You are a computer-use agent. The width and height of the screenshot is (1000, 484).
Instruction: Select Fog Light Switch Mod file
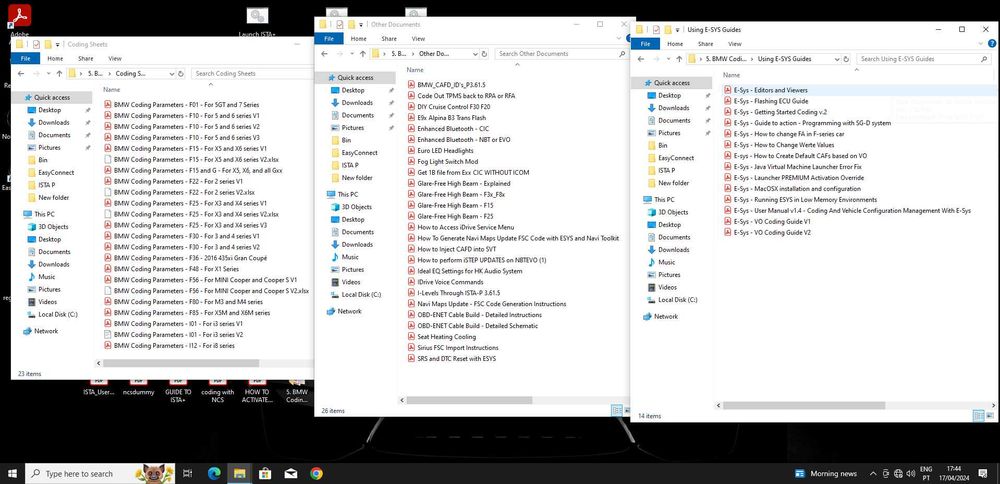tap(443, 161)
